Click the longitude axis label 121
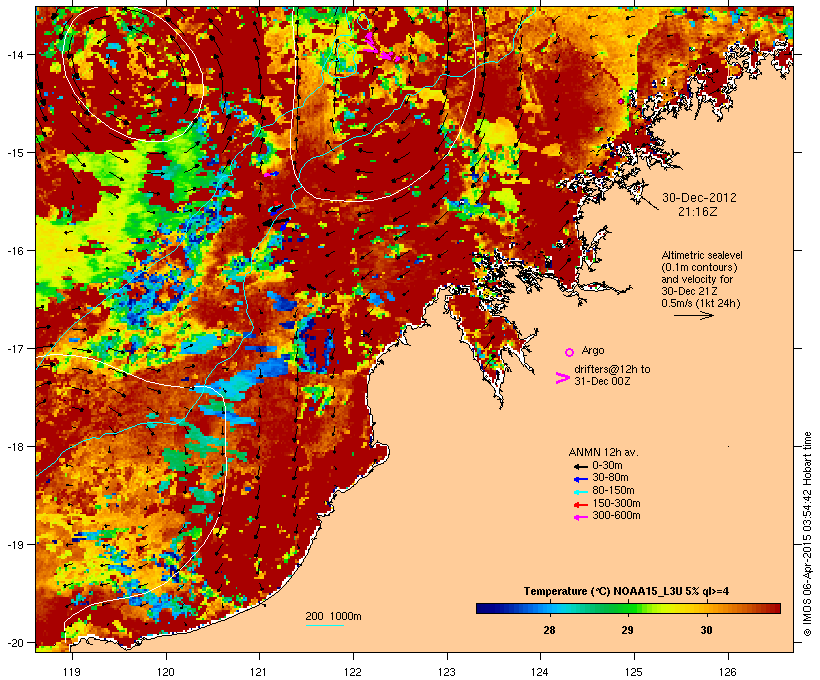Image resolution: width=820 pixels, height=680 pixels. click(x=259, y=672)
